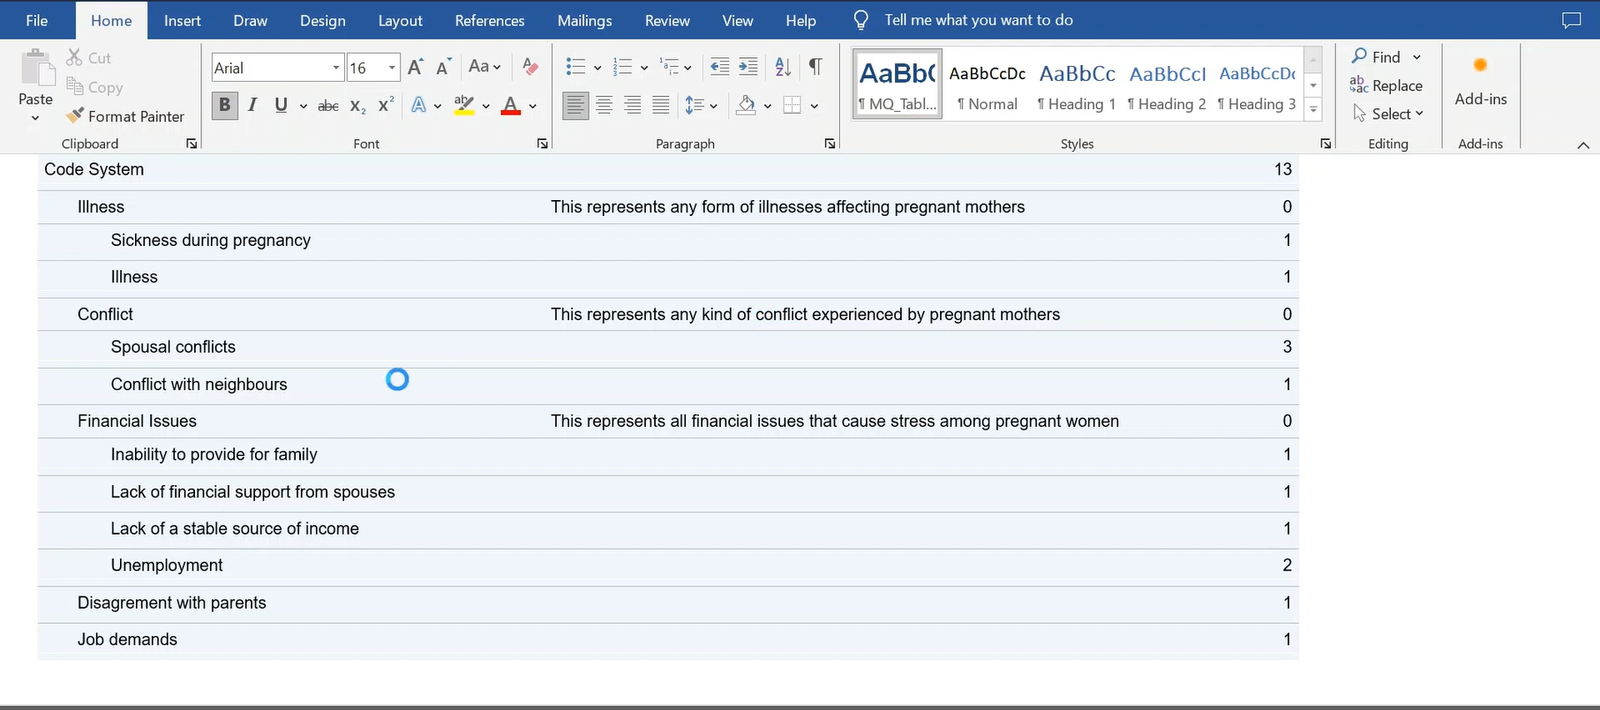Open the comments pane icon

tap(1572, 20)
